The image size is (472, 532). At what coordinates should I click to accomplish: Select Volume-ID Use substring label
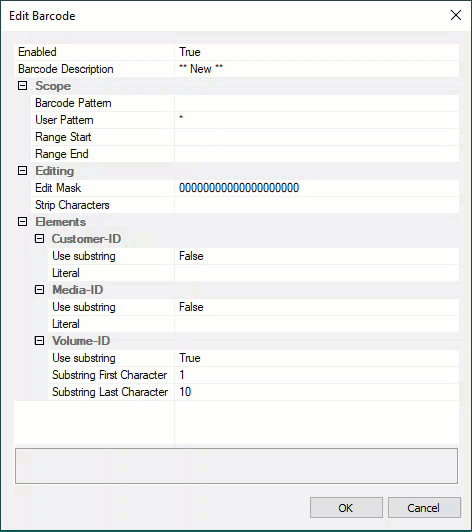[x=84, y=358]
